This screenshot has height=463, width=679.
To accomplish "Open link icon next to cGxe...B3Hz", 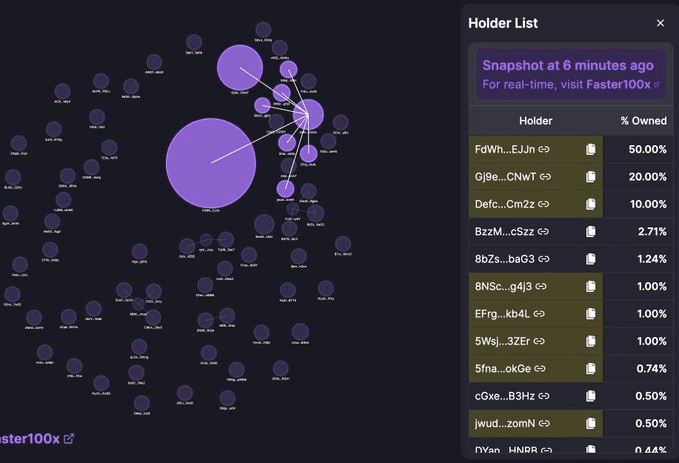I will click(x=545, y=396).
